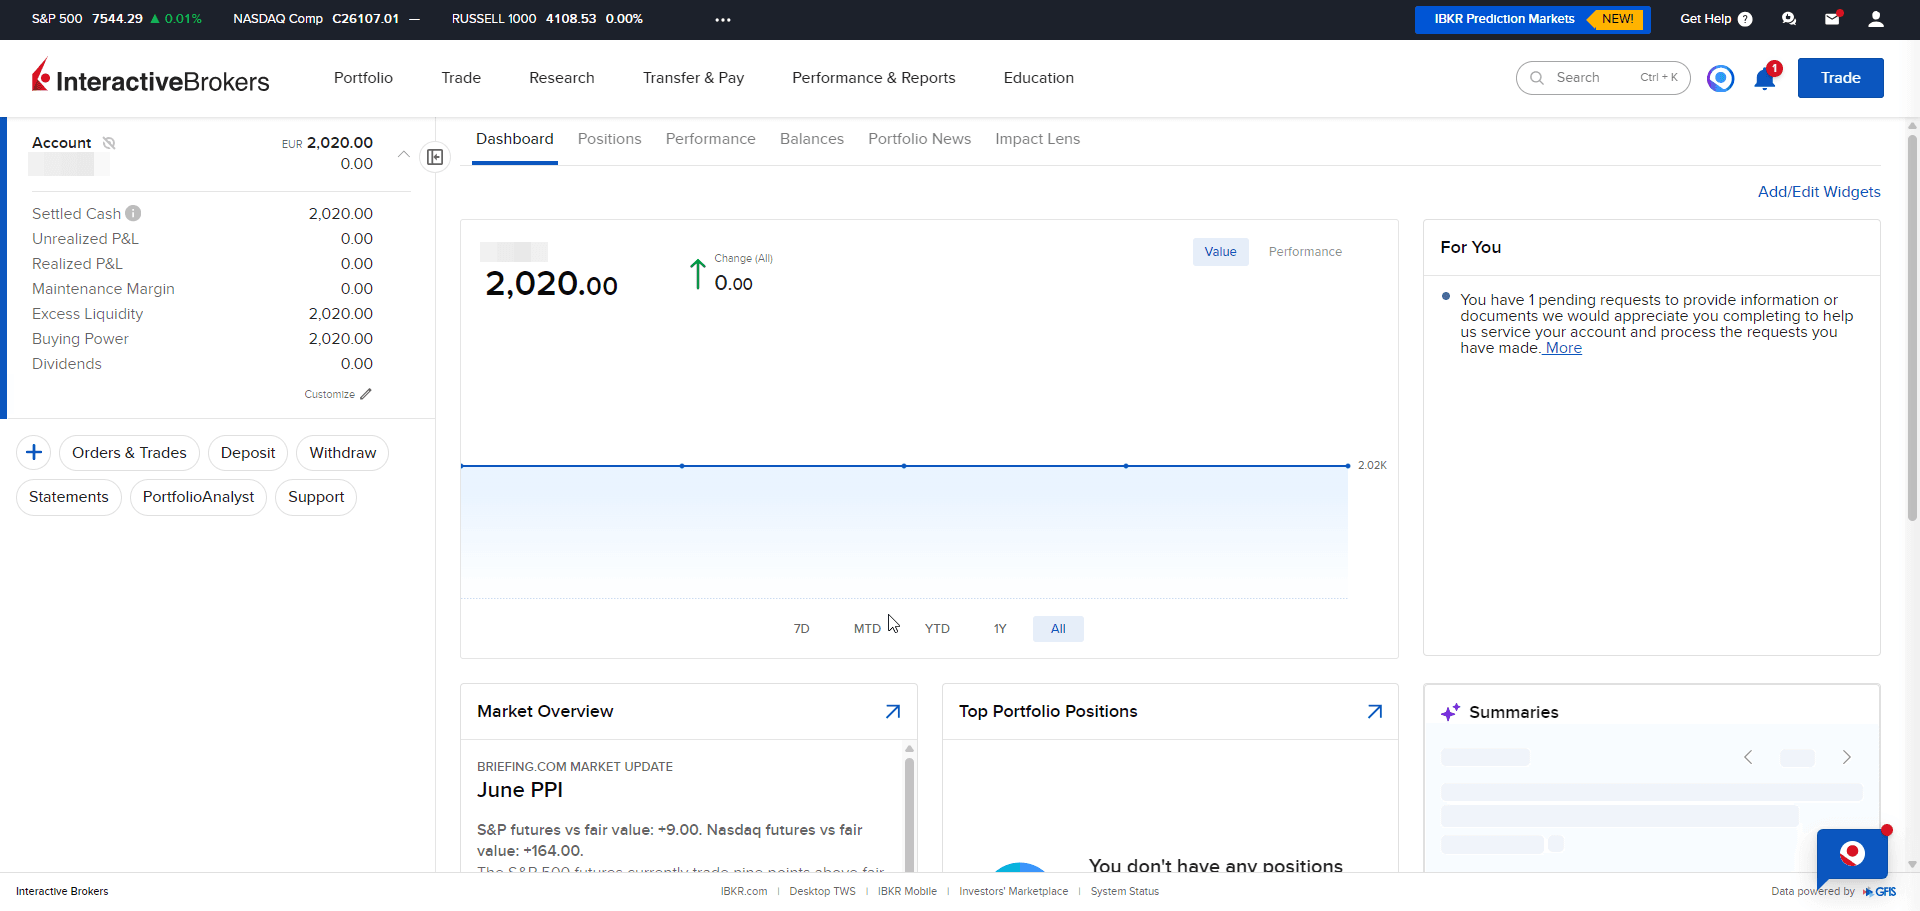1920x911 pixels.
Task: Switch to the Impact Lens tab
Action: click(x=1037, y=139)
